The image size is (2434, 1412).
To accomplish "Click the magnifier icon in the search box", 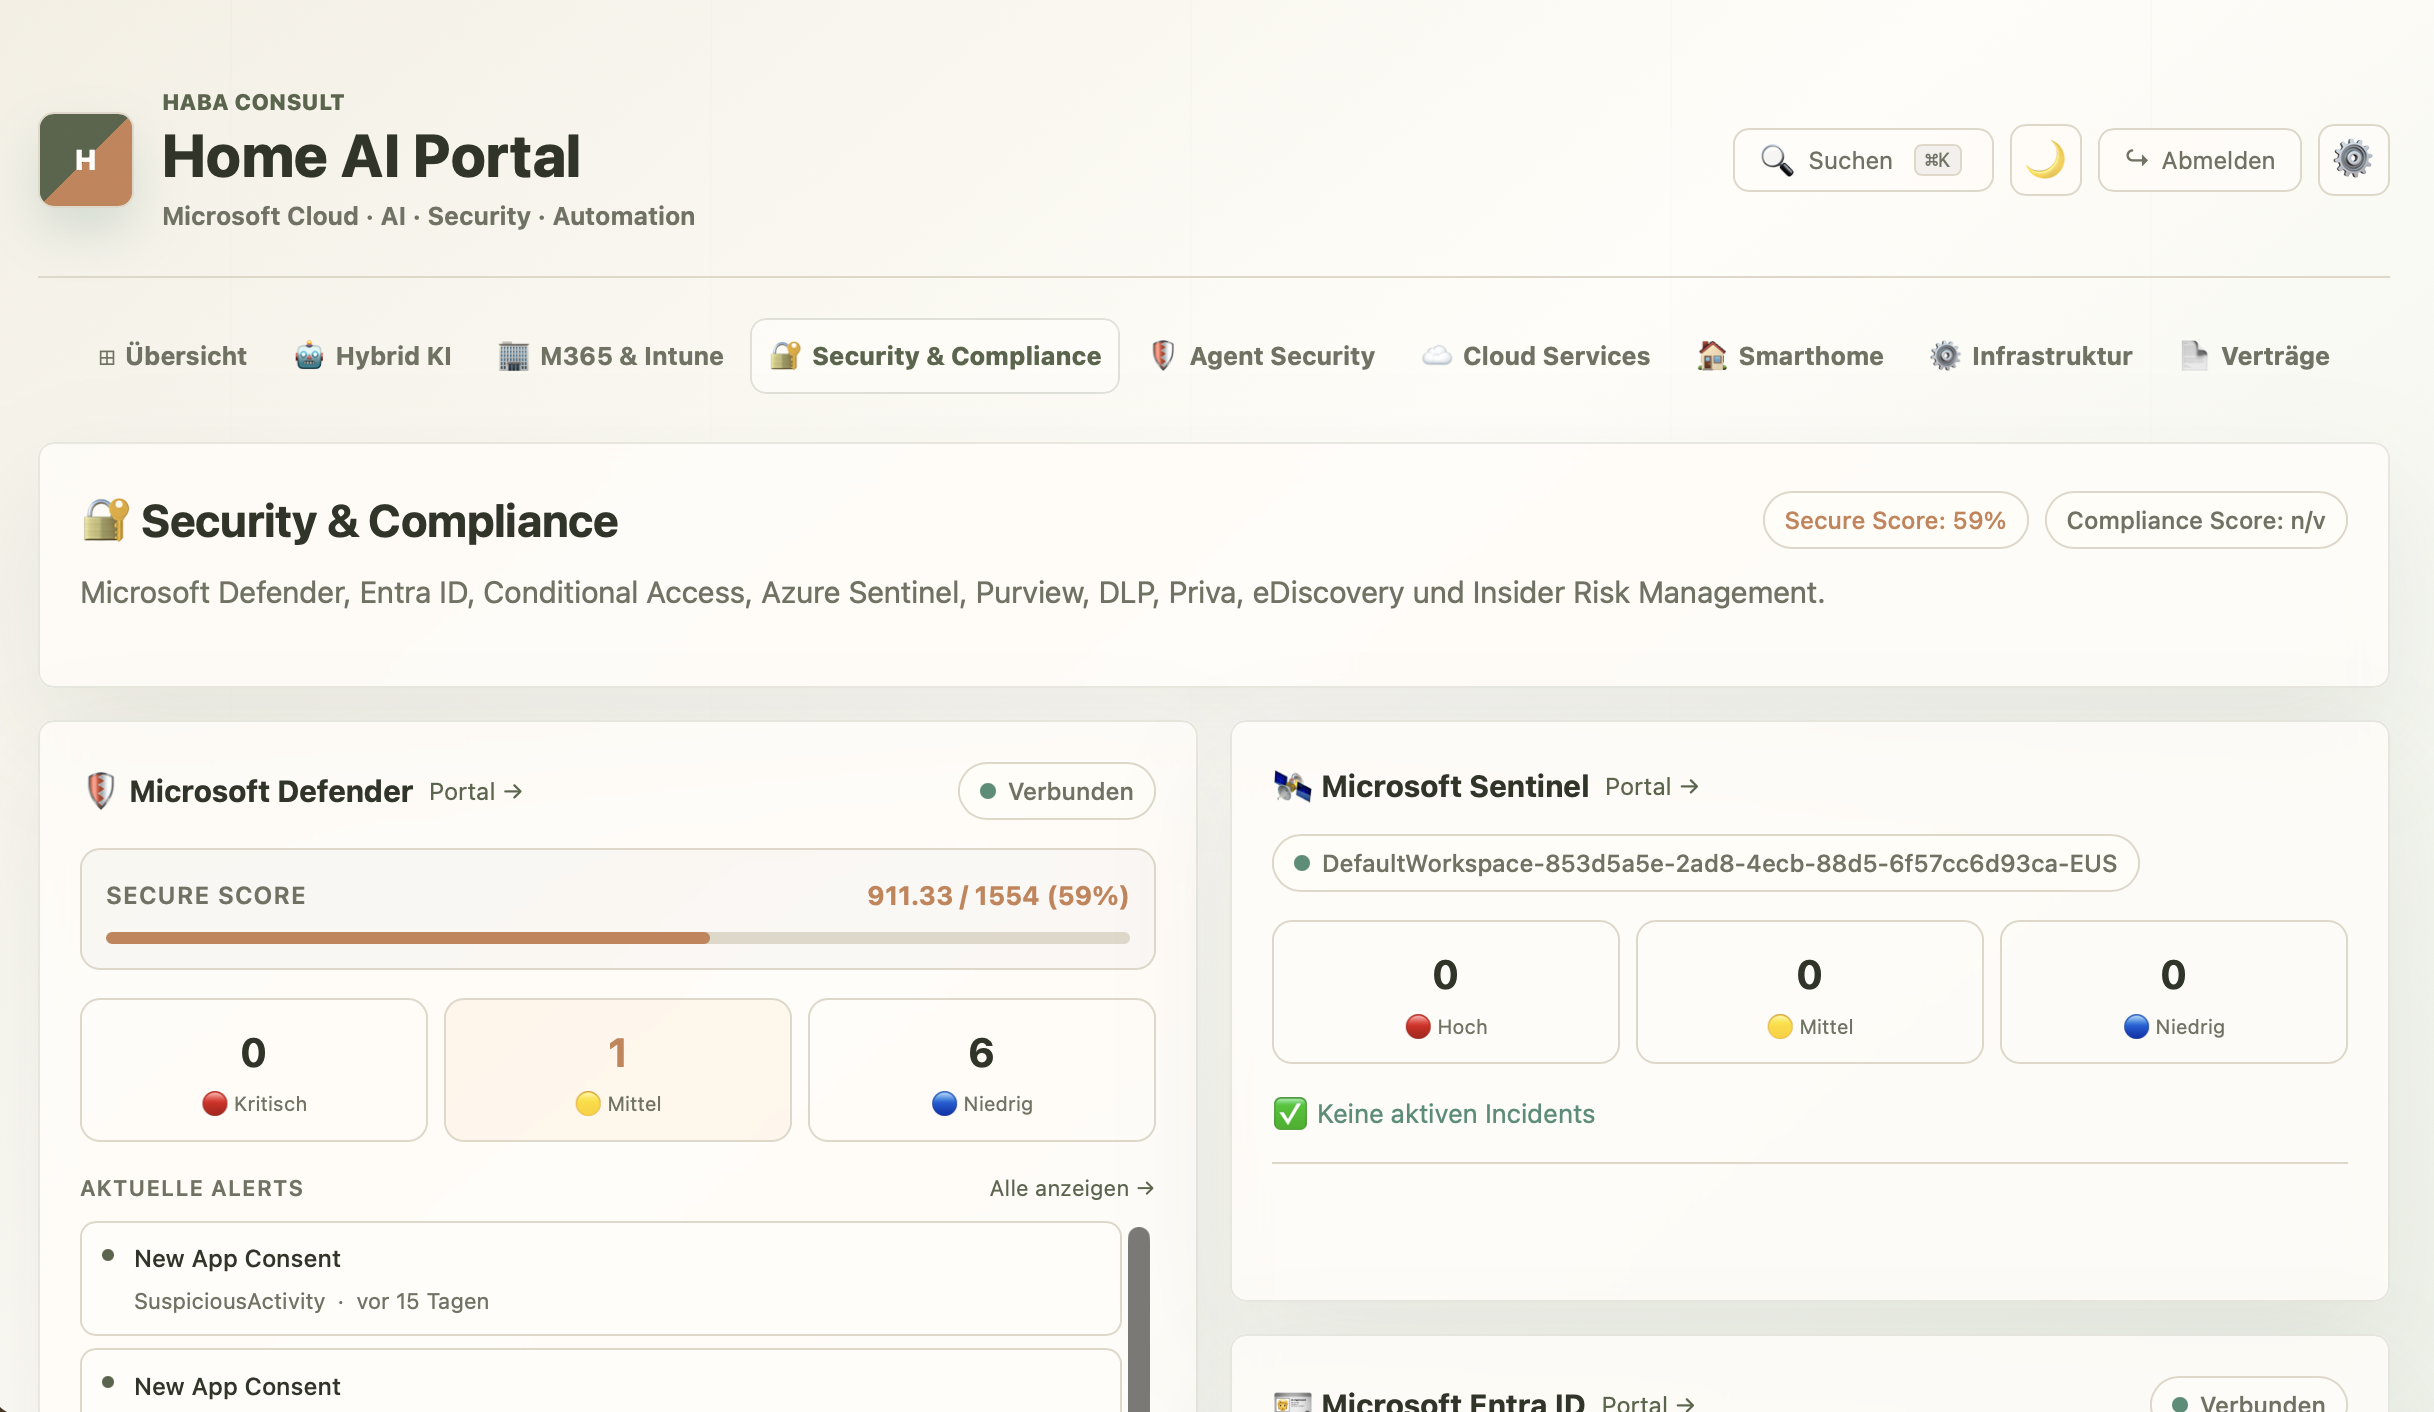I will tap(1777, 160).
